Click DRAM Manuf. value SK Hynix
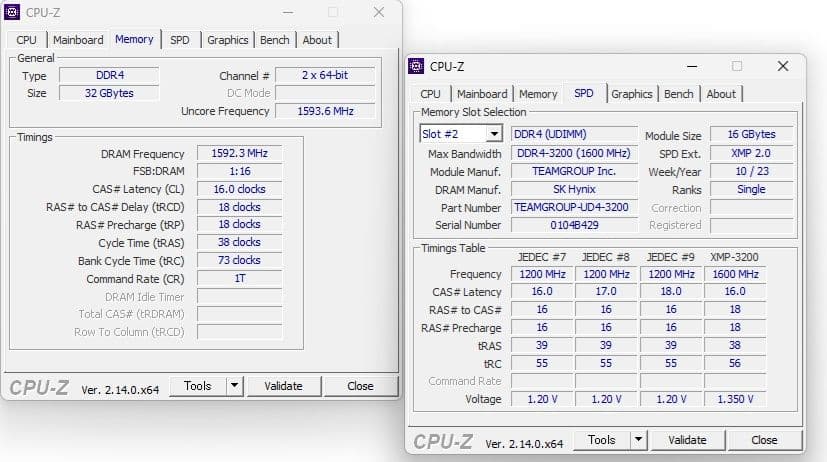The image size is (827, 462). coord(574,189)
